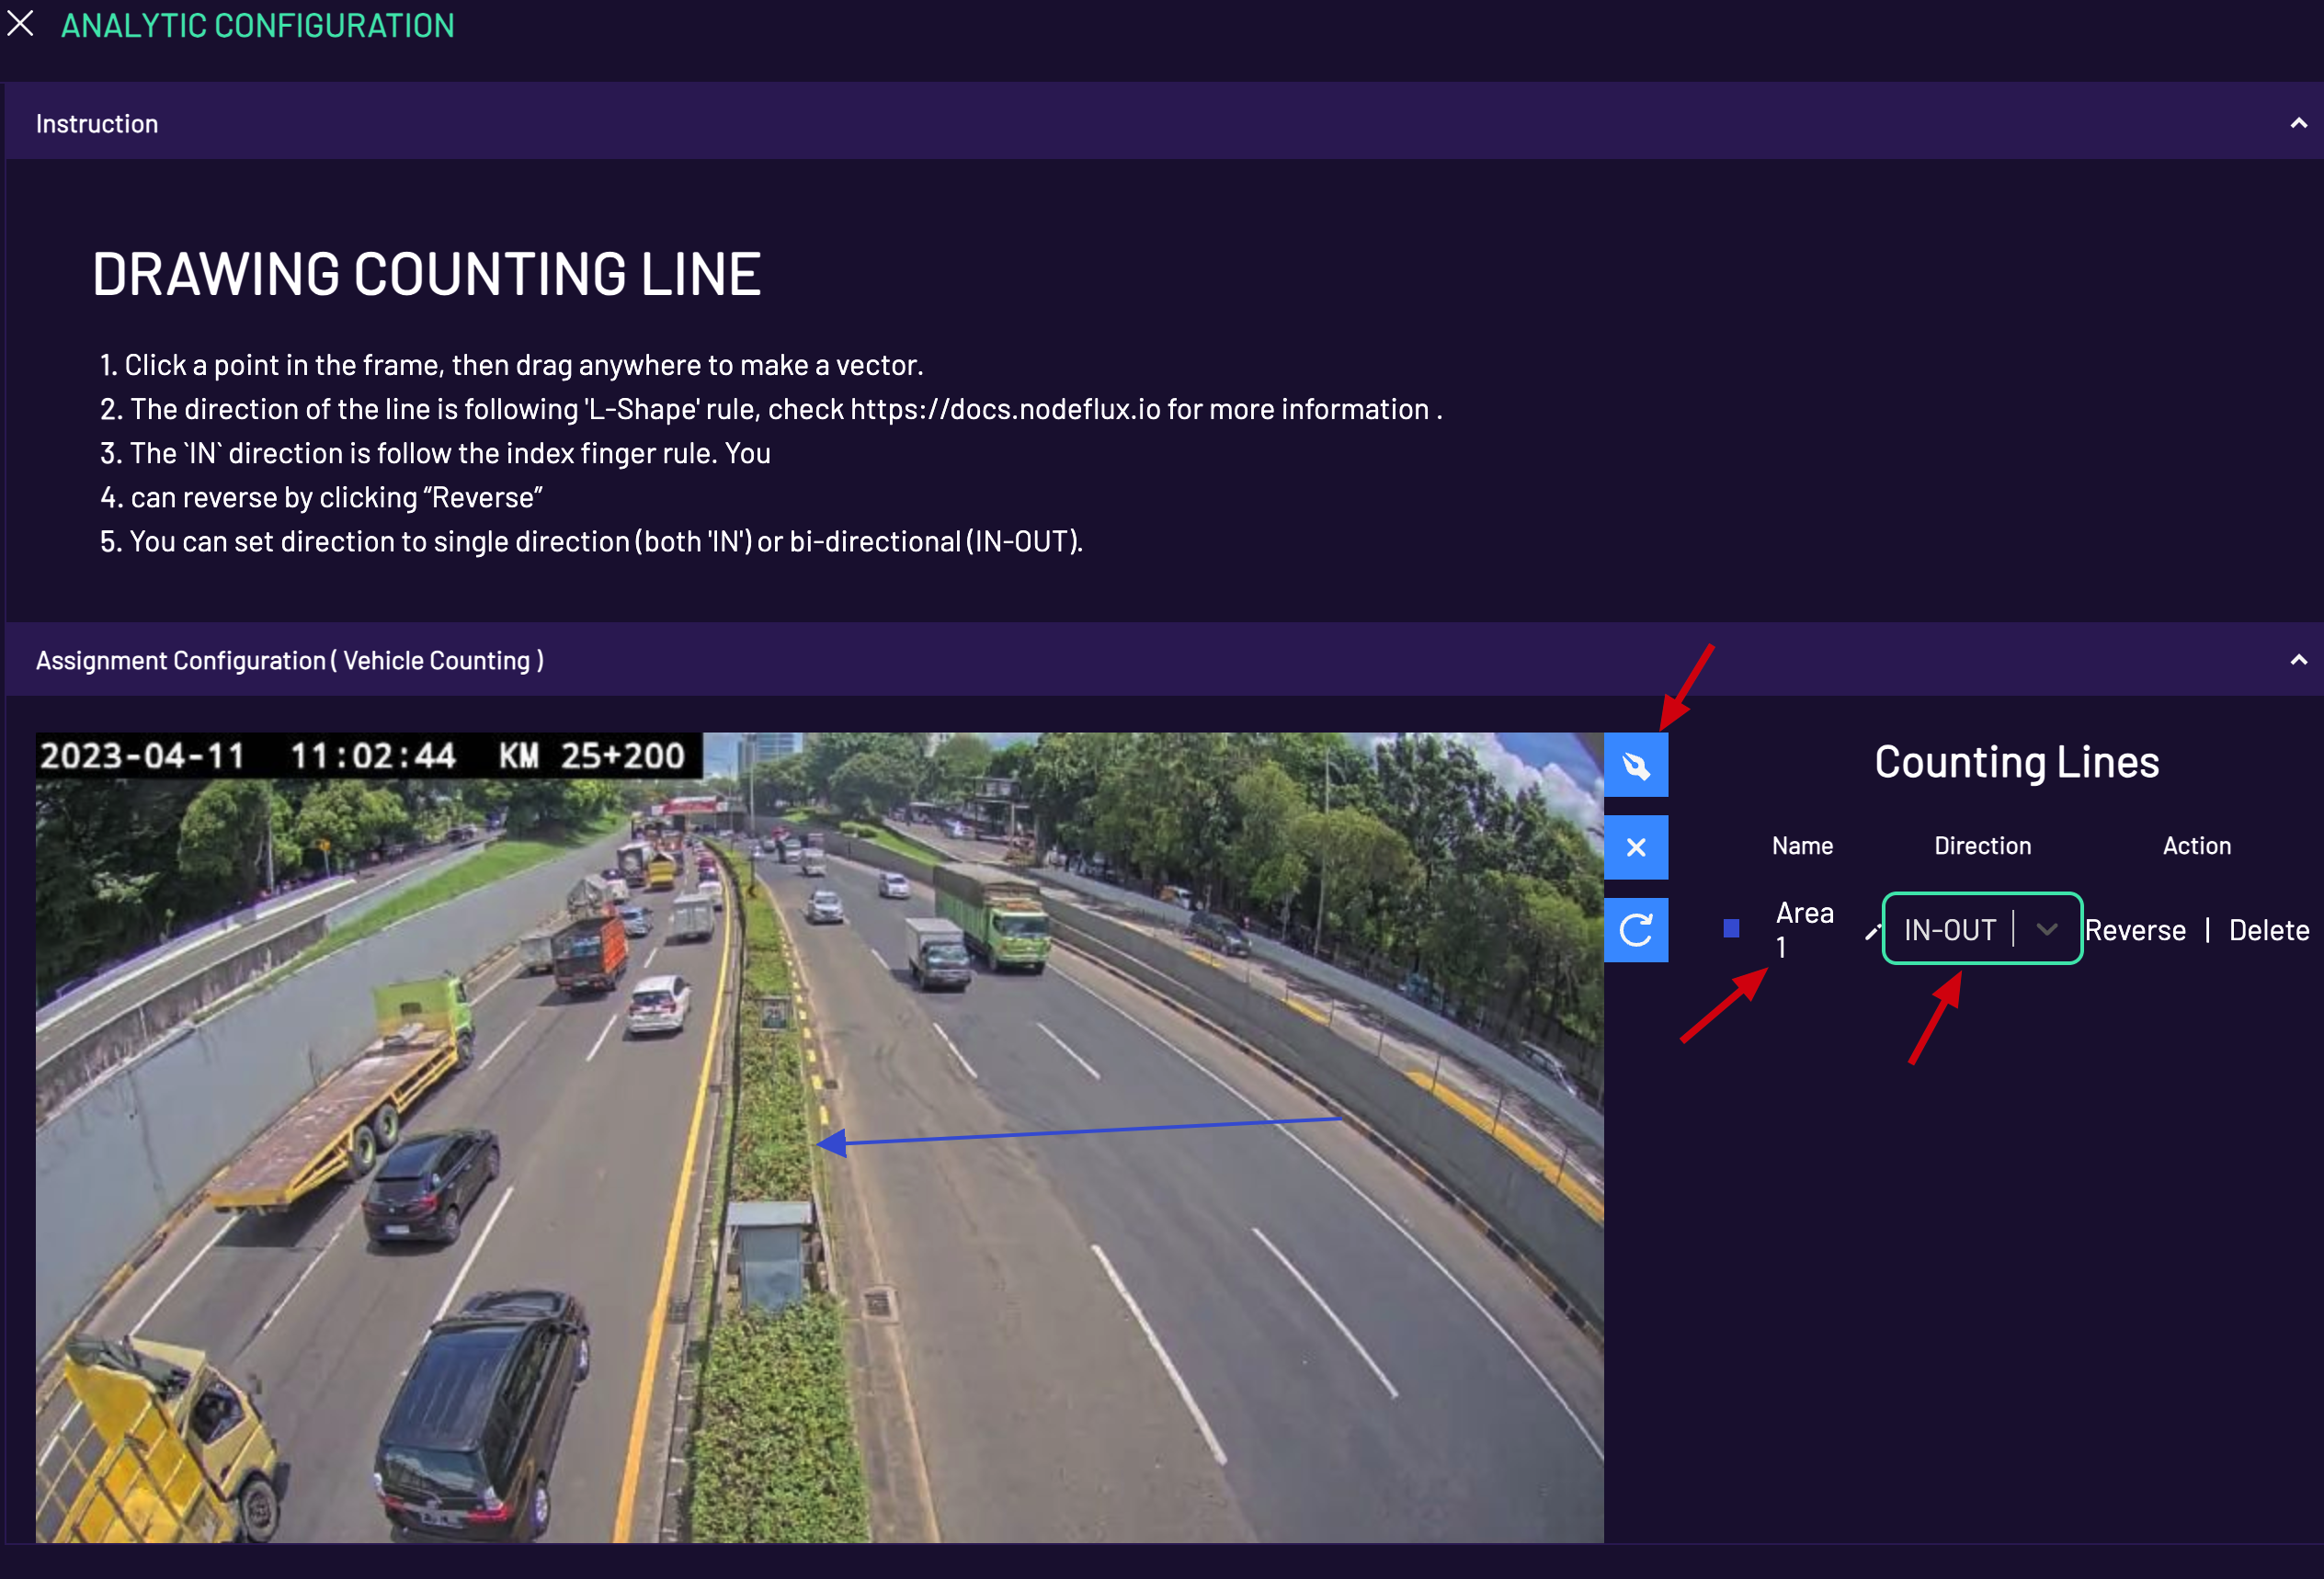2324x1579 pixels.
Task: Collapse the Instruction section
Action: coord(2298,123)
